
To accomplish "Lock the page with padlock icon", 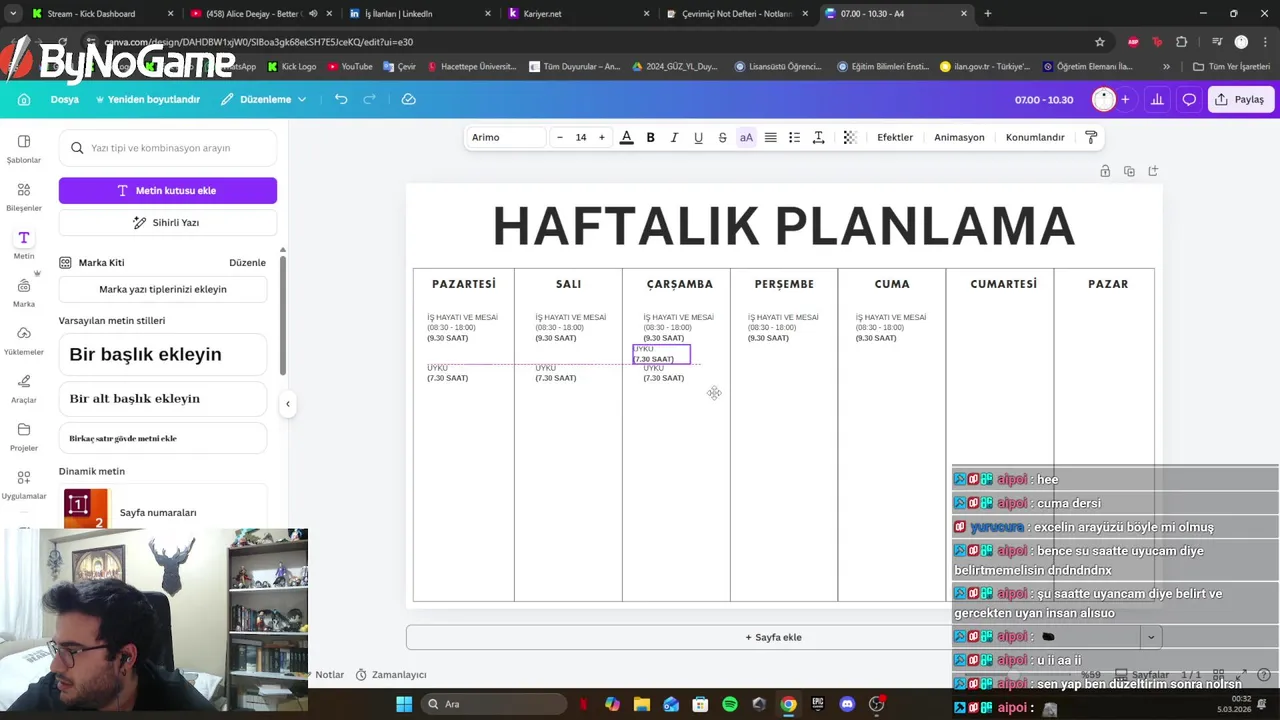I will [x=1105, y=171].
